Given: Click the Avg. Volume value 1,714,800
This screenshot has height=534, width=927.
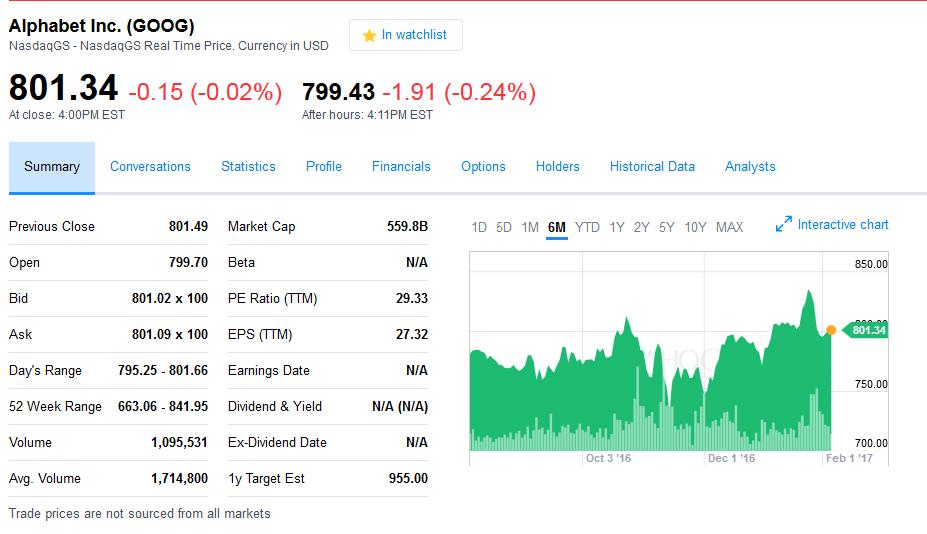Looking at the screenshot, I should coord(179,478).
